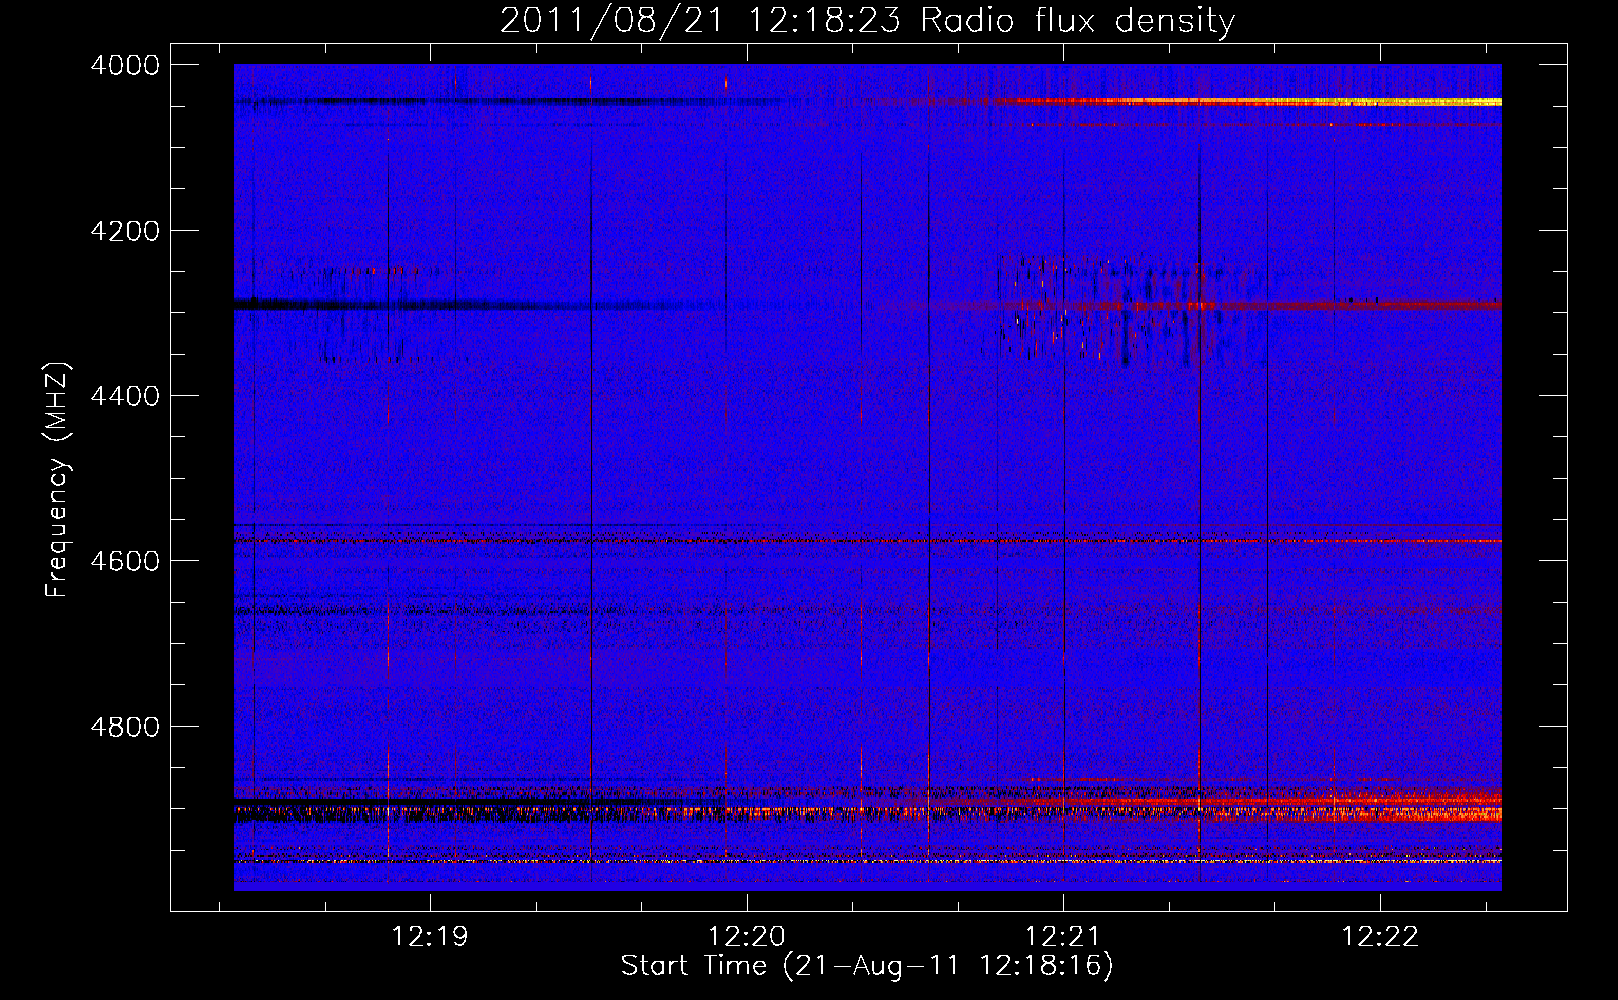Select the 4200 frequency axis label
The height and width of the screenshot is (1000, 1618).
tap(125, 231)
